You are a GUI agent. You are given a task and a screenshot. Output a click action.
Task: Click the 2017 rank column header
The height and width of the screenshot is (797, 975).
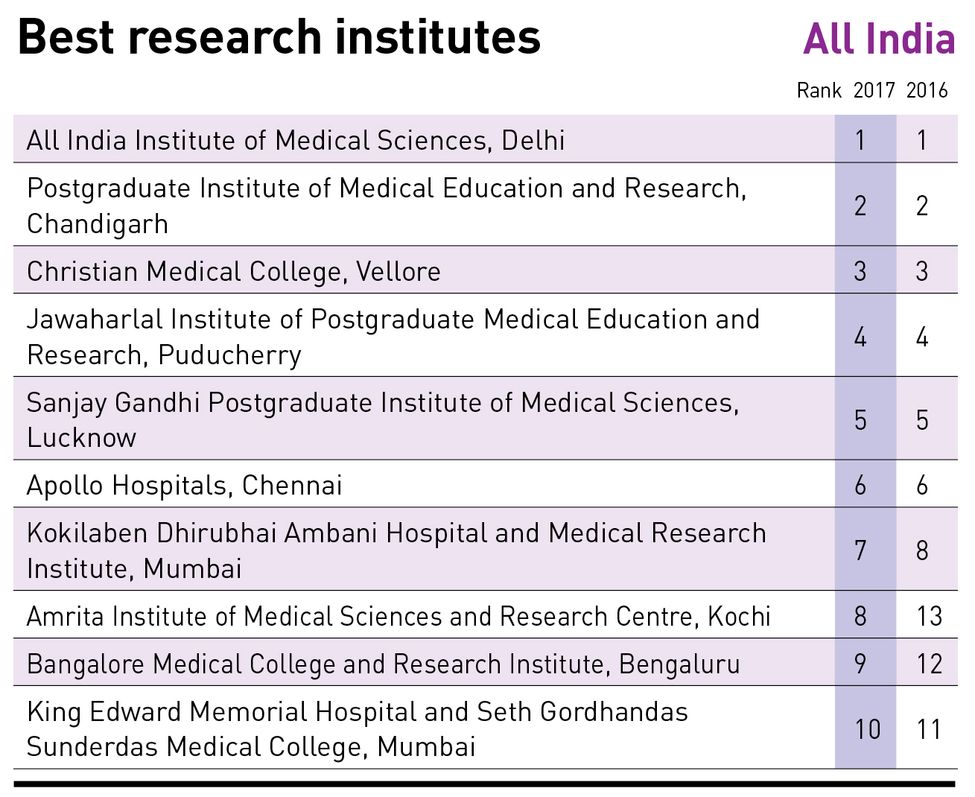(x=874, y=91)
